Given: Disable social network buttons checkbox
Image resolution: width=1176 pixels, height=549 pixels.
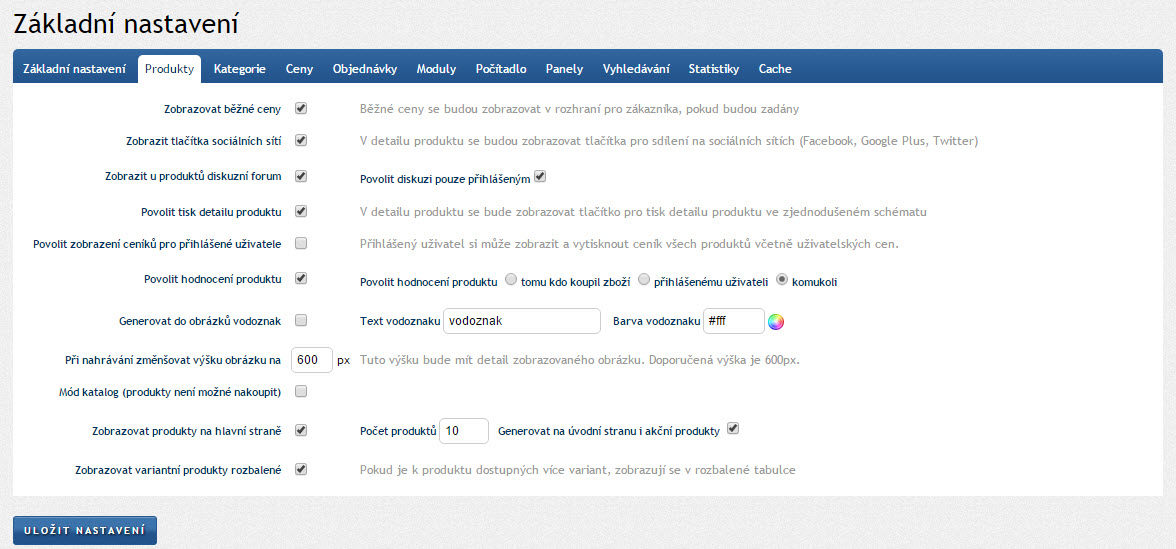Looking at the screenshot, I should [301, 141].
